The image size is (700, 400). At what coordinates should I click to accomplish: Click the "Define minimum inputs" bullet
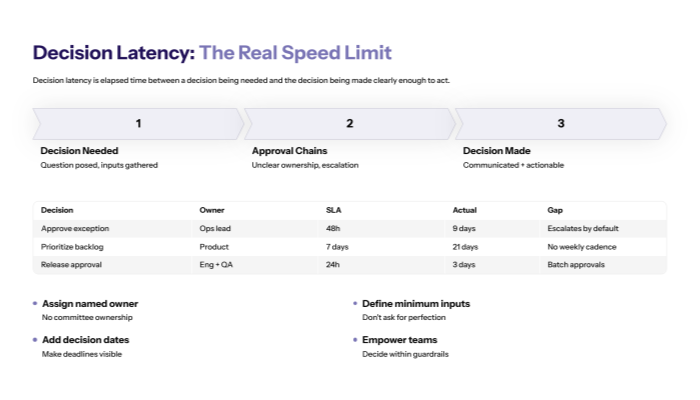416,303
